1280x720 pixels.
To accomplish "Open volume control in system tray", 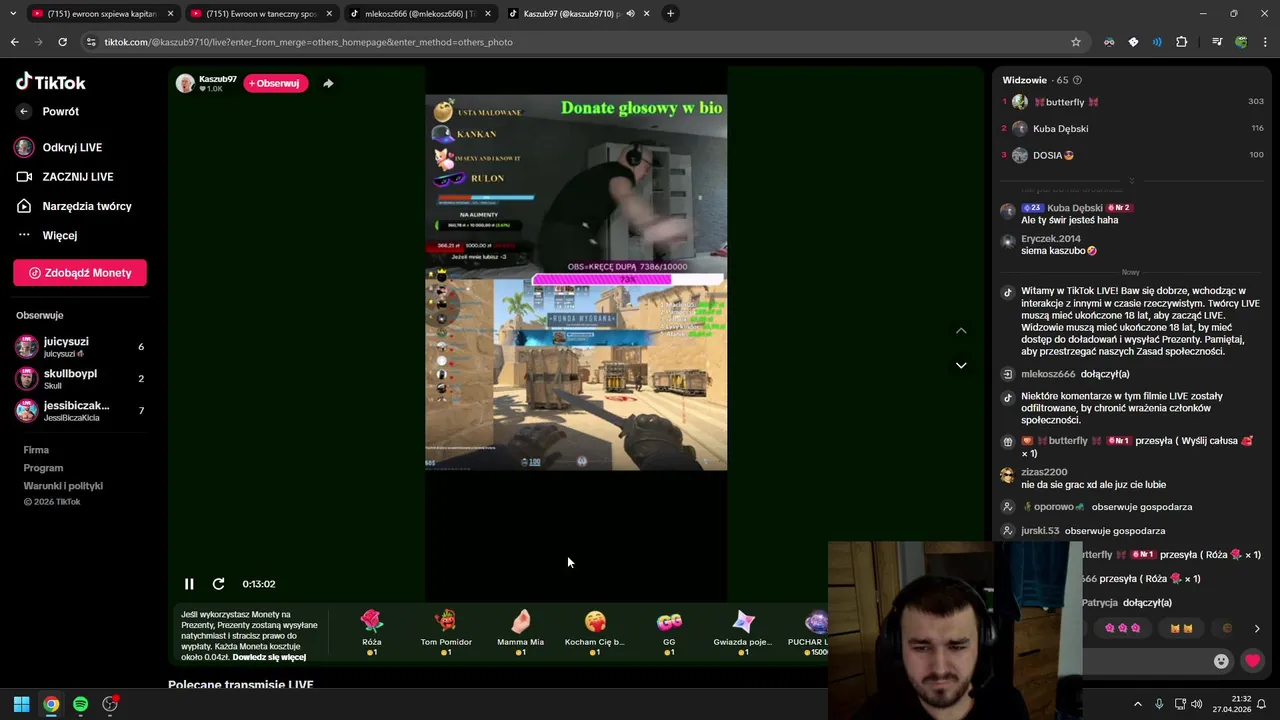I will click(x=1197, y=704).
